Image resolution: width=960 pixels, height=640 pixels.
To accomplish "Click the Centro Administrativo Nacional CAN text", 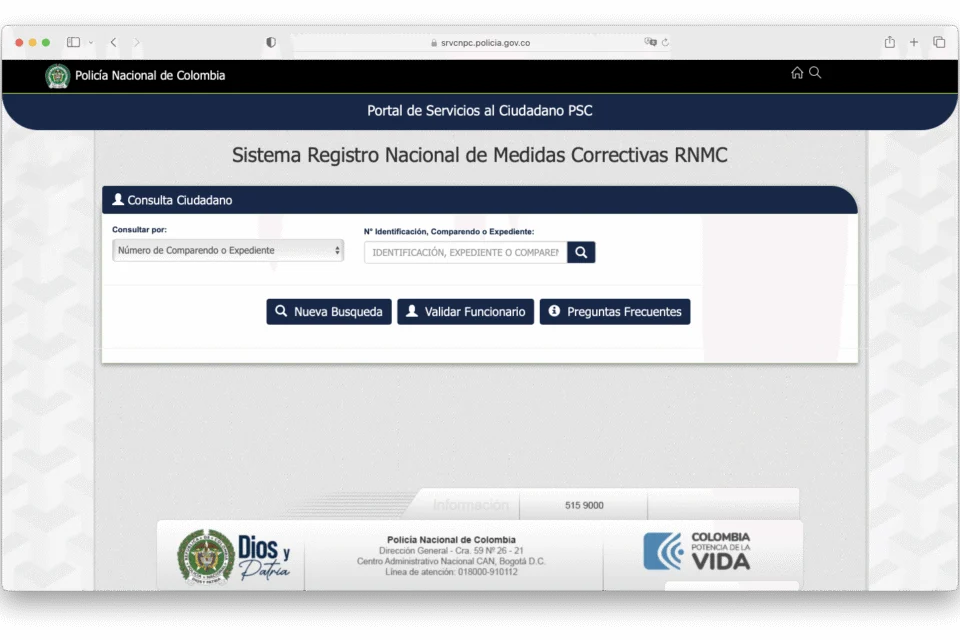I will [451, 561].
